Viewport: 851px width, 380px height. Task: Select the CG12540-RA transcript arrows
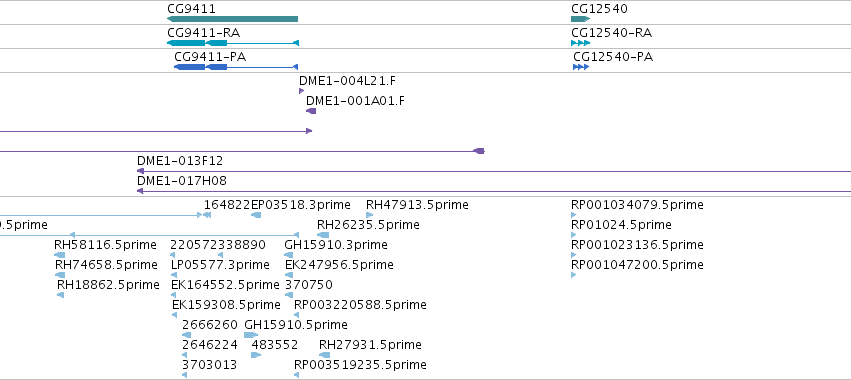(580, 43)
